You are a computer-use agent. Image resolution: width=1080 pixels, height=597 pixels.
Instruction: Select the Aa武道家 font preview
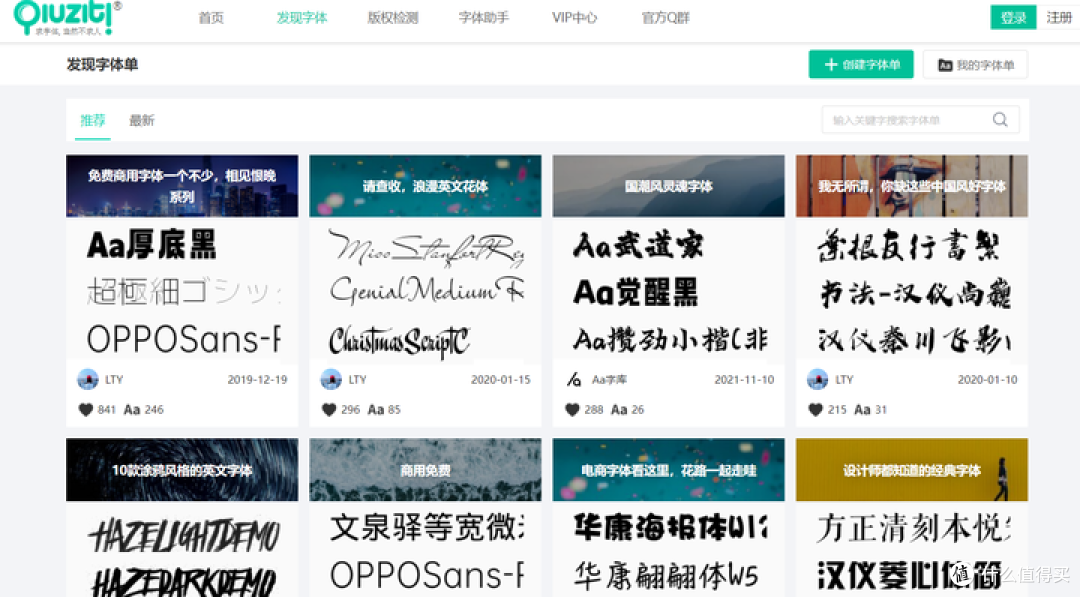[x=638, y=245]
